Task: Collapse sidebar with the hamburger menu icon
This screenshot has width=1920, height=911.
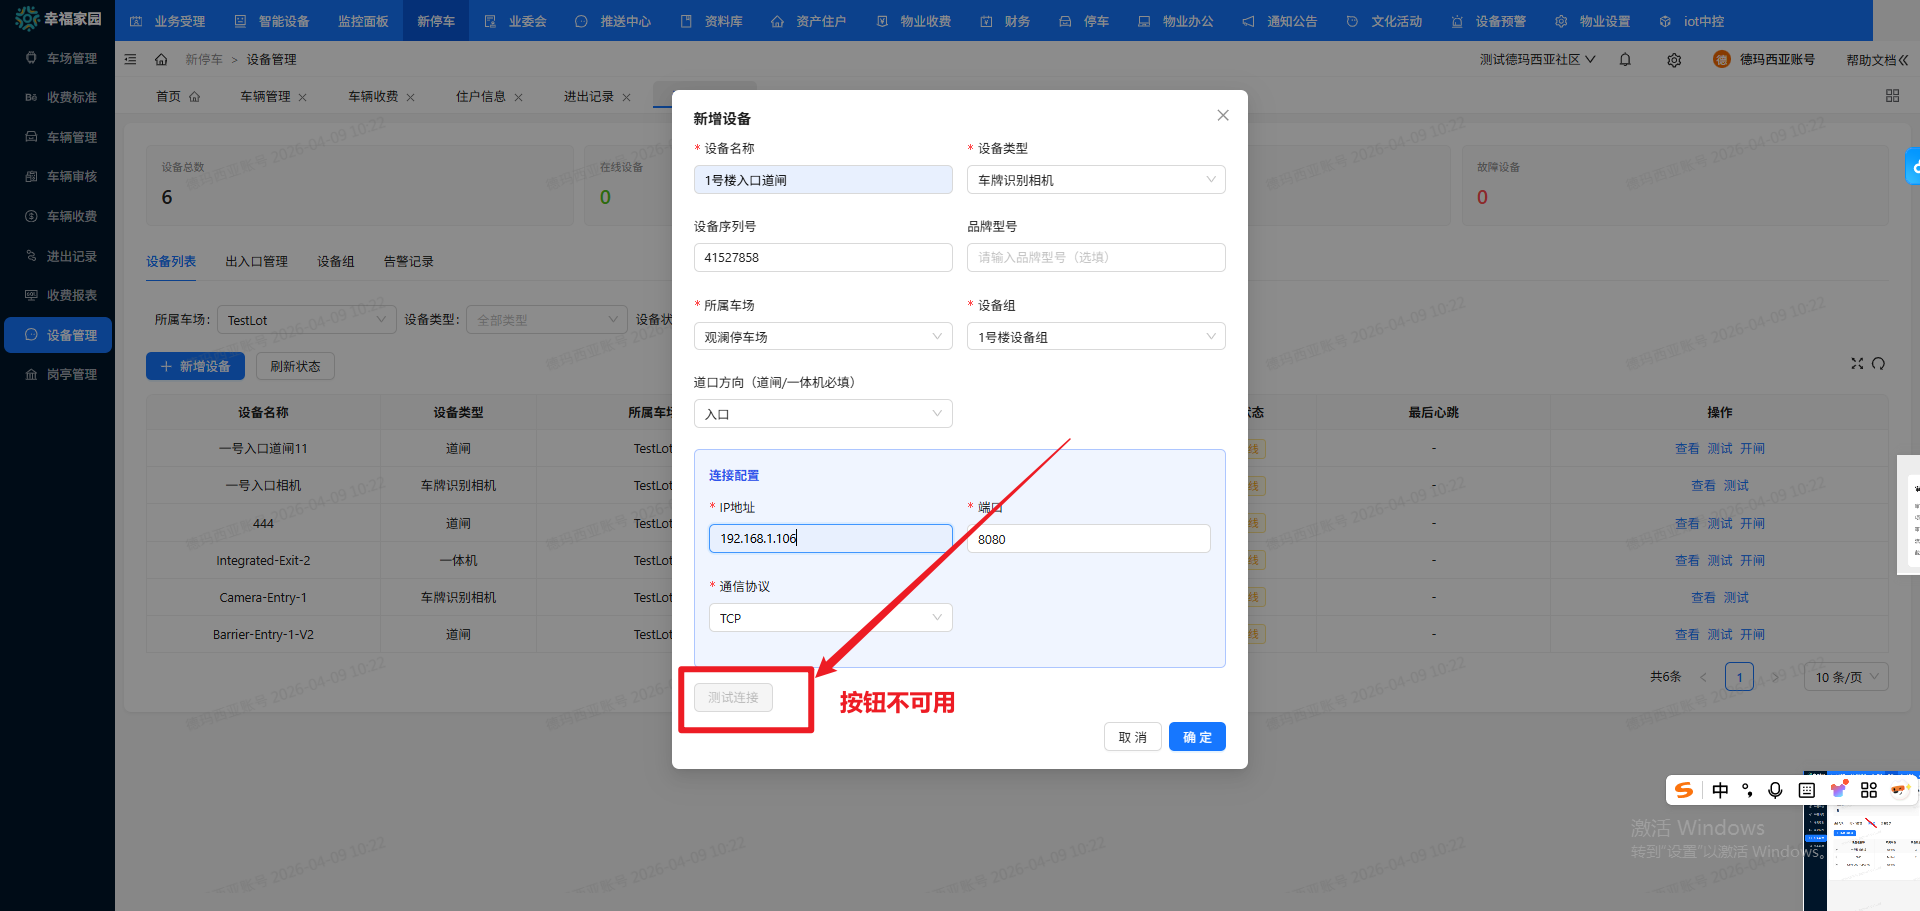Action: tap(130, 60)
